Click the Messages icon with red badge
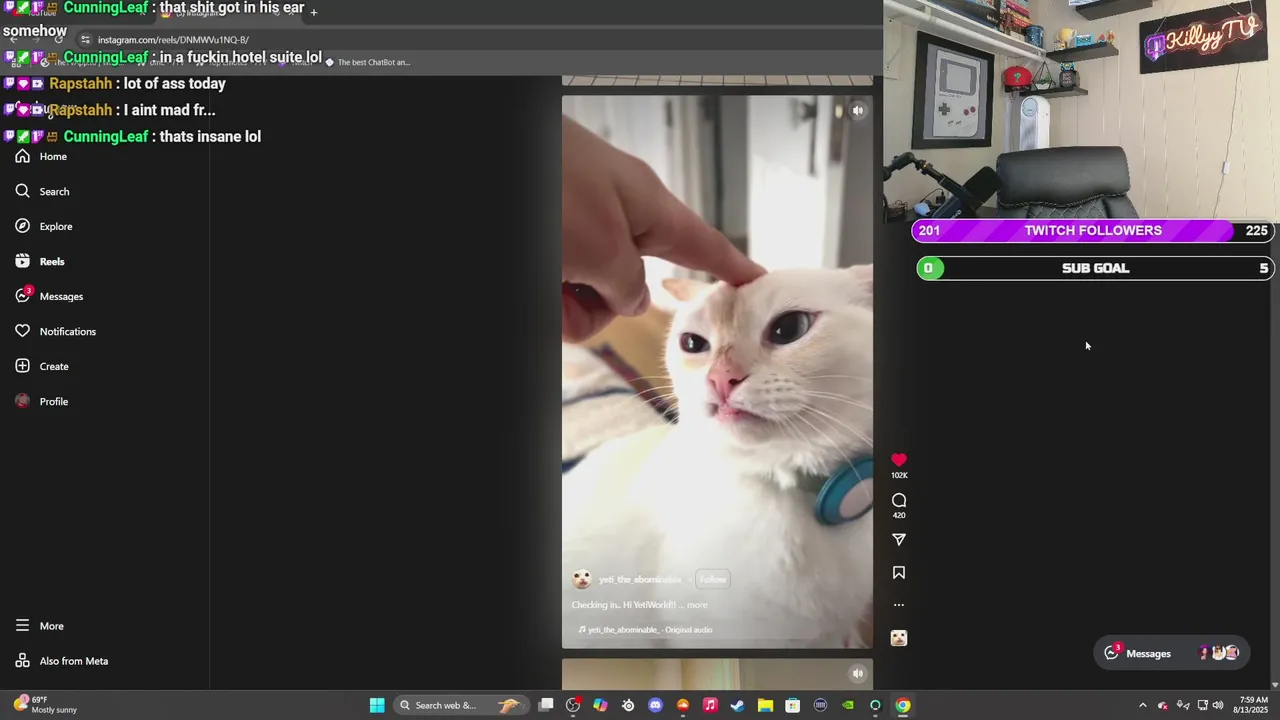Viewport: 1280px width, 720px height. 23,295
